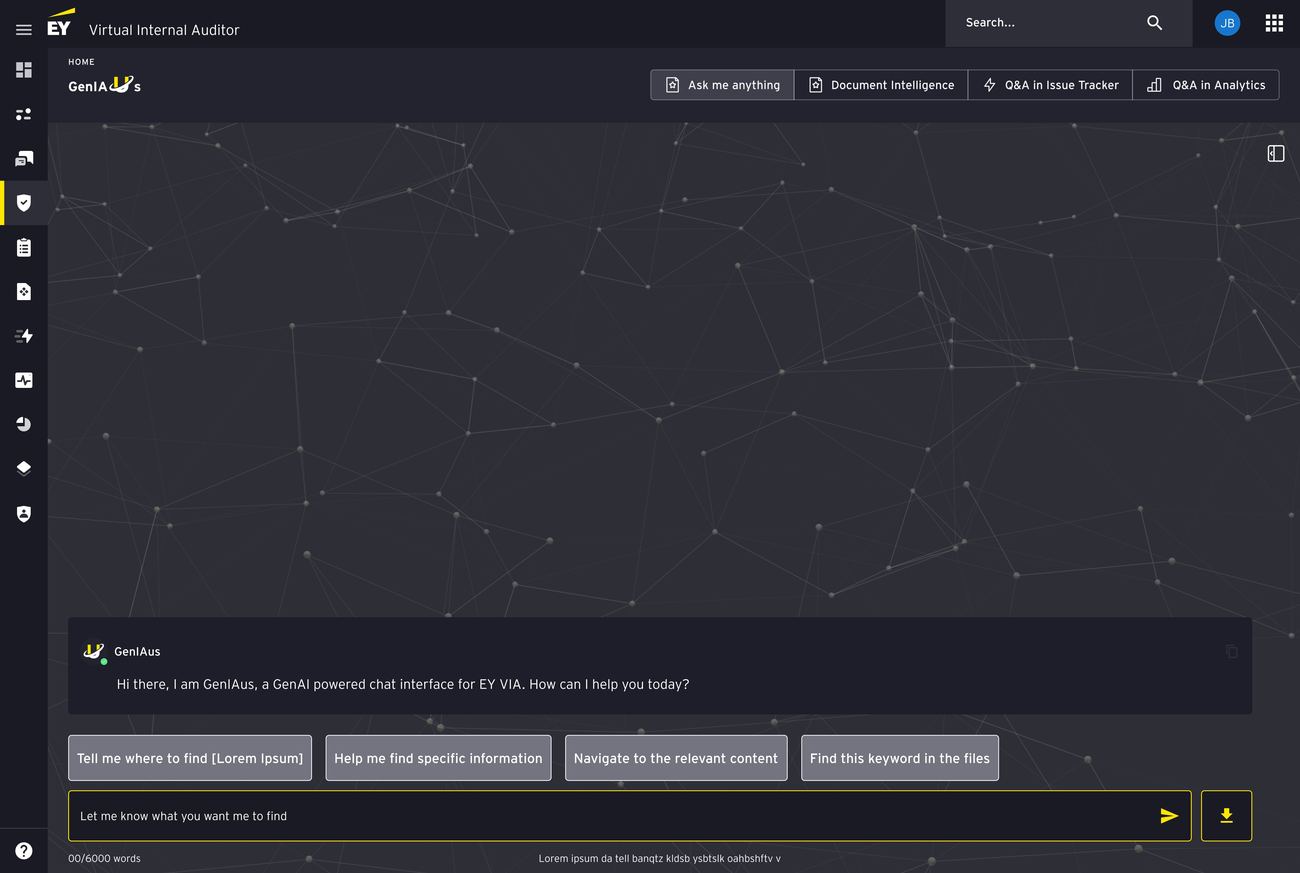Select 'Navigate to the relevant content' prompt
This screenshot has height=873, width=1300.
click(676, 758)
